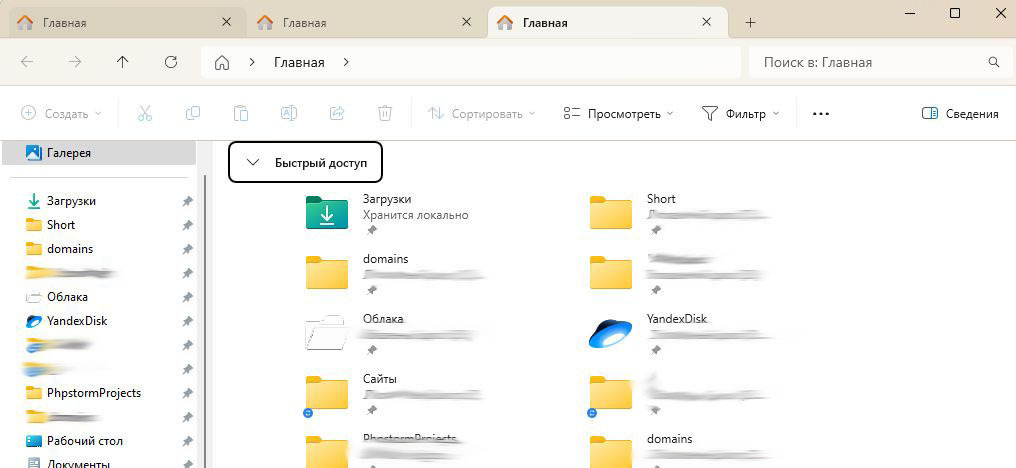Image resolution: width=1016 pixels, height=468 pixels.
Task: Click 'Хранится локально' text under Загрузки
Action: pyautogui.click(x=415, y=215)
